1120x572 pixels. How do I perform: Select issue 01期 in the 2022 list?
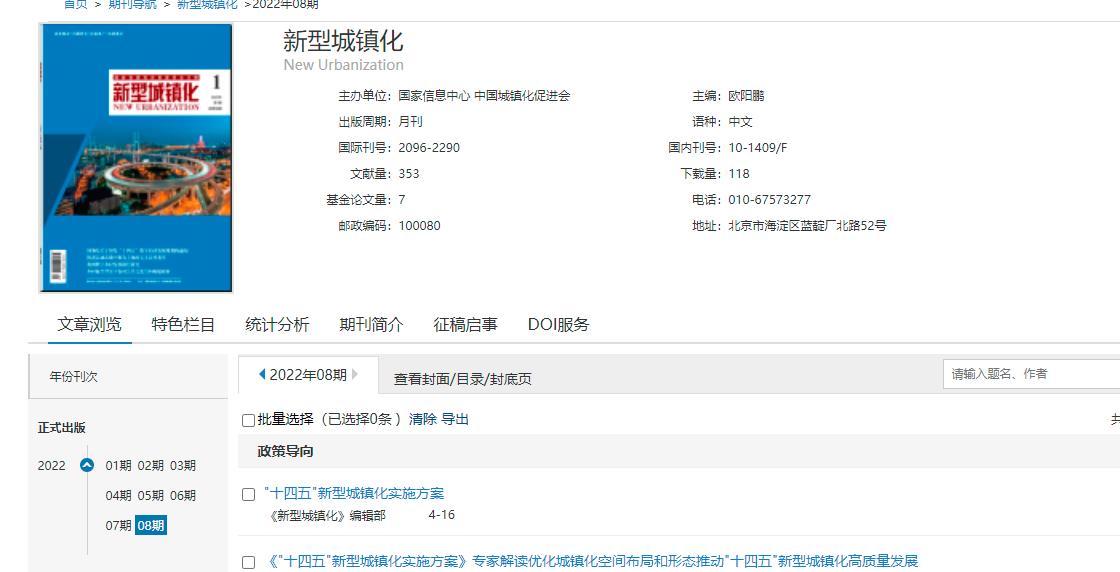(x=118, y=465)
